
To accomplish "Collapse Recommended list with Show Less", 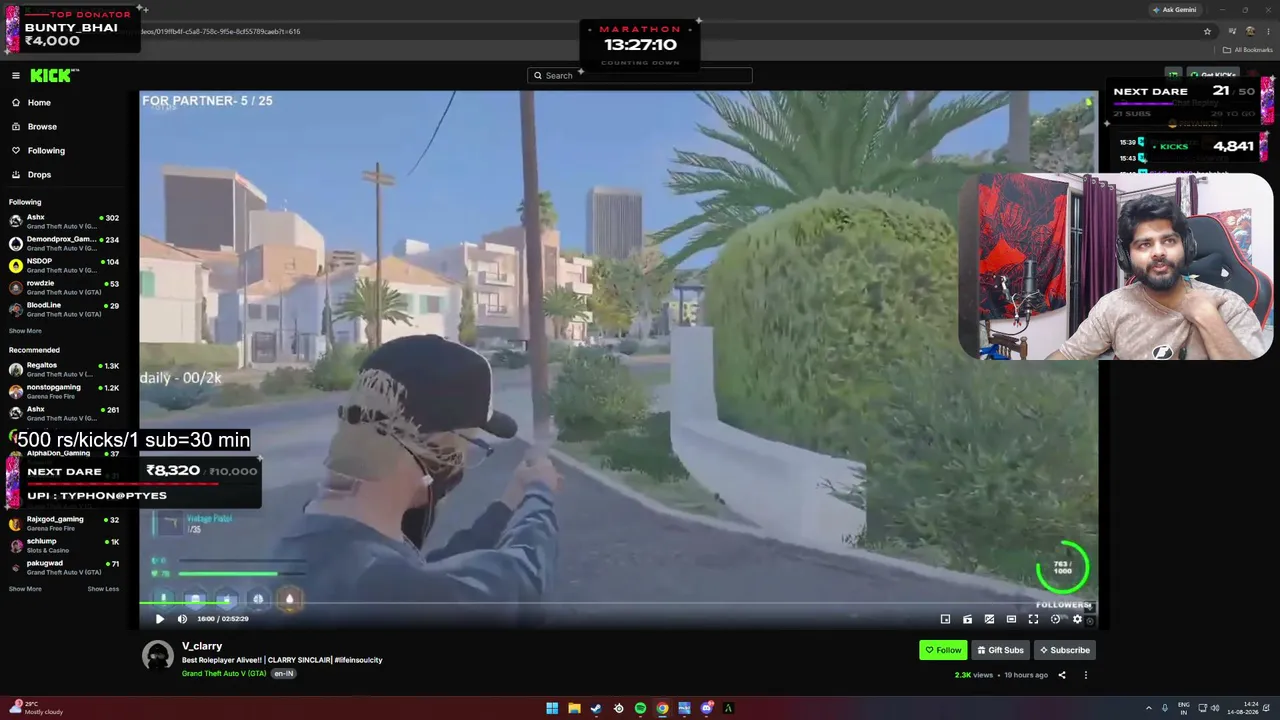I will pyautogui.click(x=103, y=589).
